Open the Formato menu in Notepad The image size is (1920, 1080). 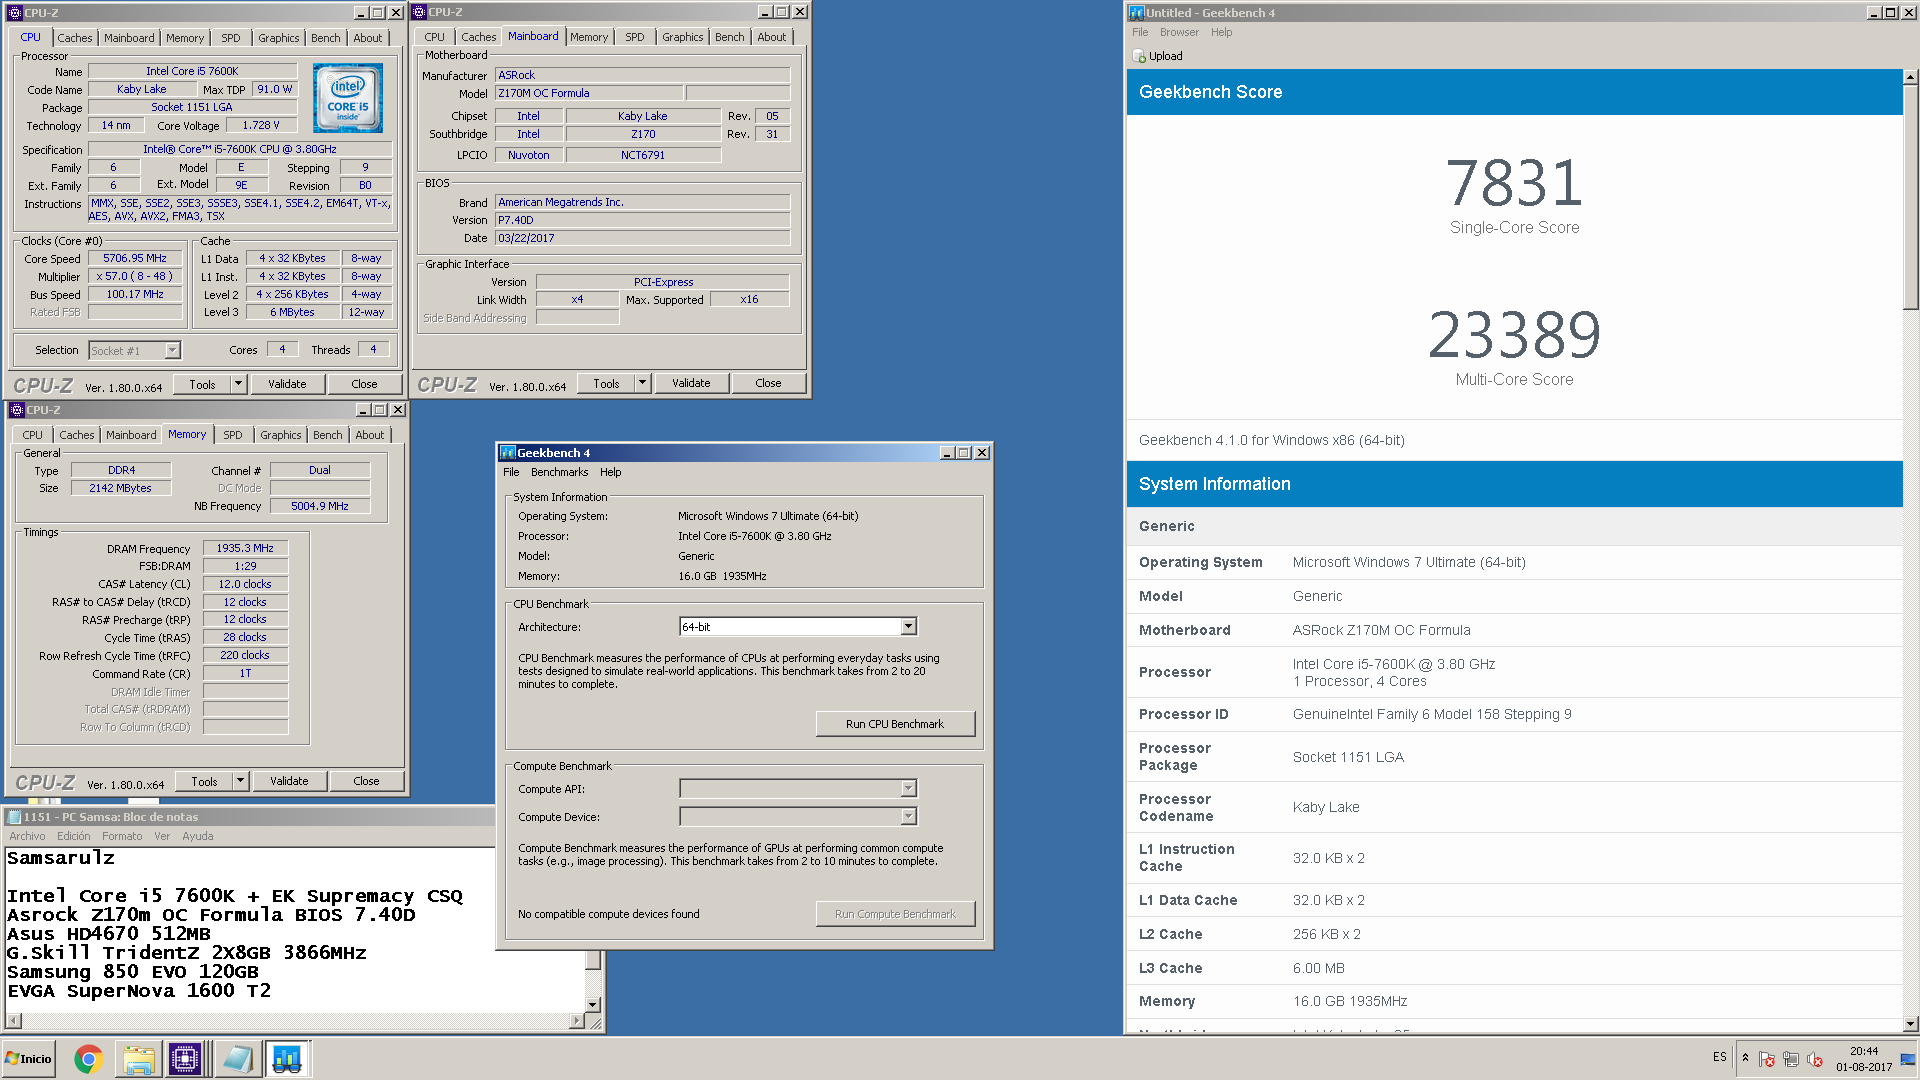(122, 836)
